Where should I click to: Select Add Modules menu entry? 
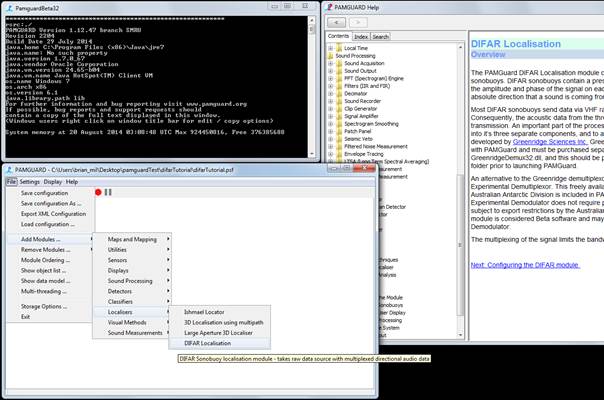pyautogui.click(x=50, y=239)
